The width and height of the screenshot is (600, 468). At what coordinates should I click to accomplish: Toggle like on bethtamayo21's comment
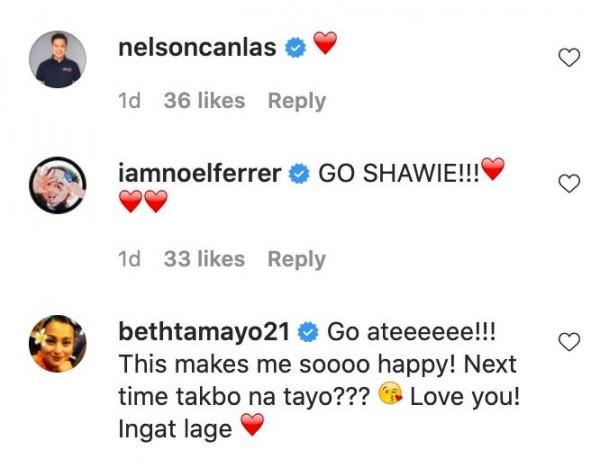coord(569,342)
